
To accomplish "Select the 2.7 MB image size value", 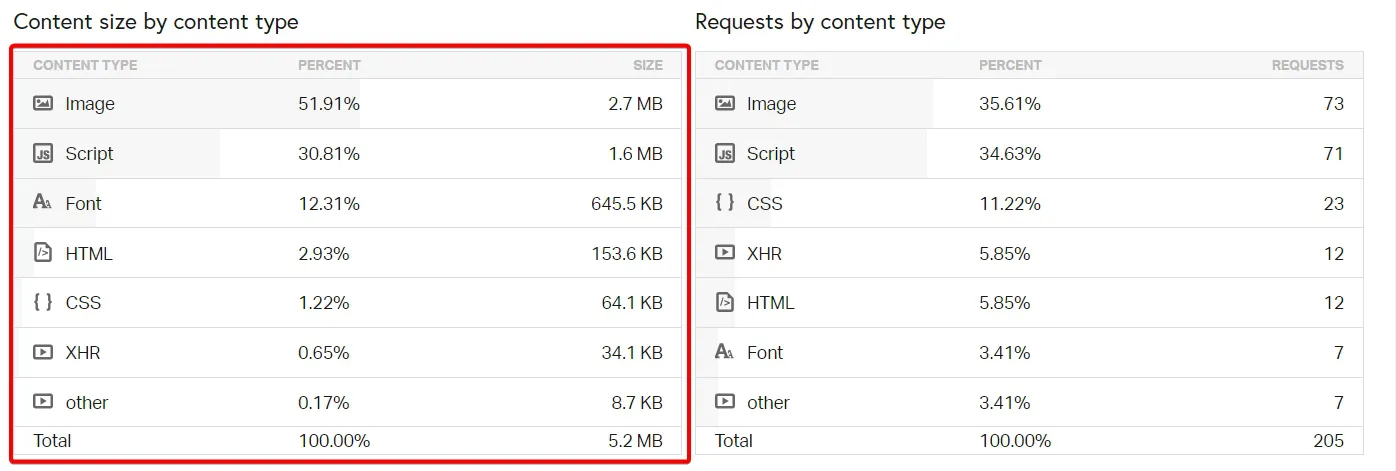I will pos(636,104).
